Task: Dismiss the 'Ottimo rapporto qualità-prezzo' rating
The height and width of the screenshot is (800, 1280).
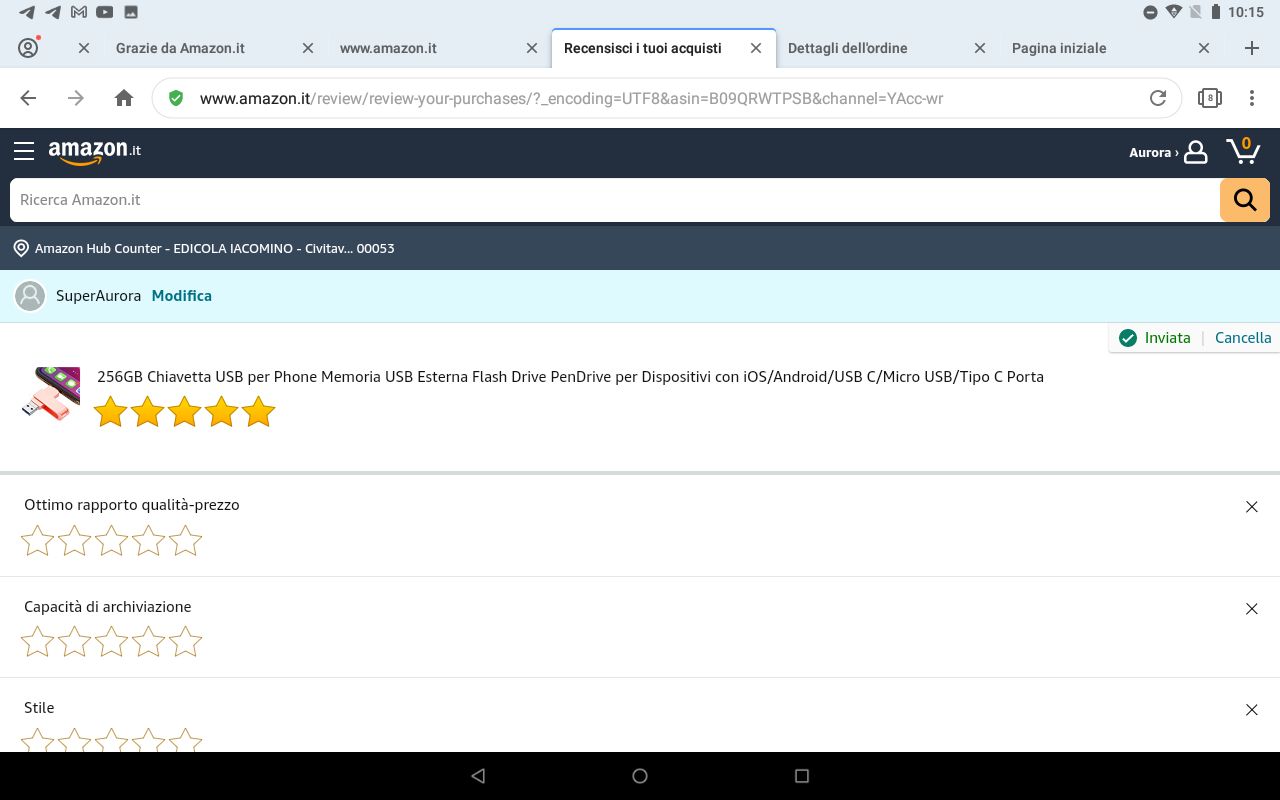Action: (1251, 507)
